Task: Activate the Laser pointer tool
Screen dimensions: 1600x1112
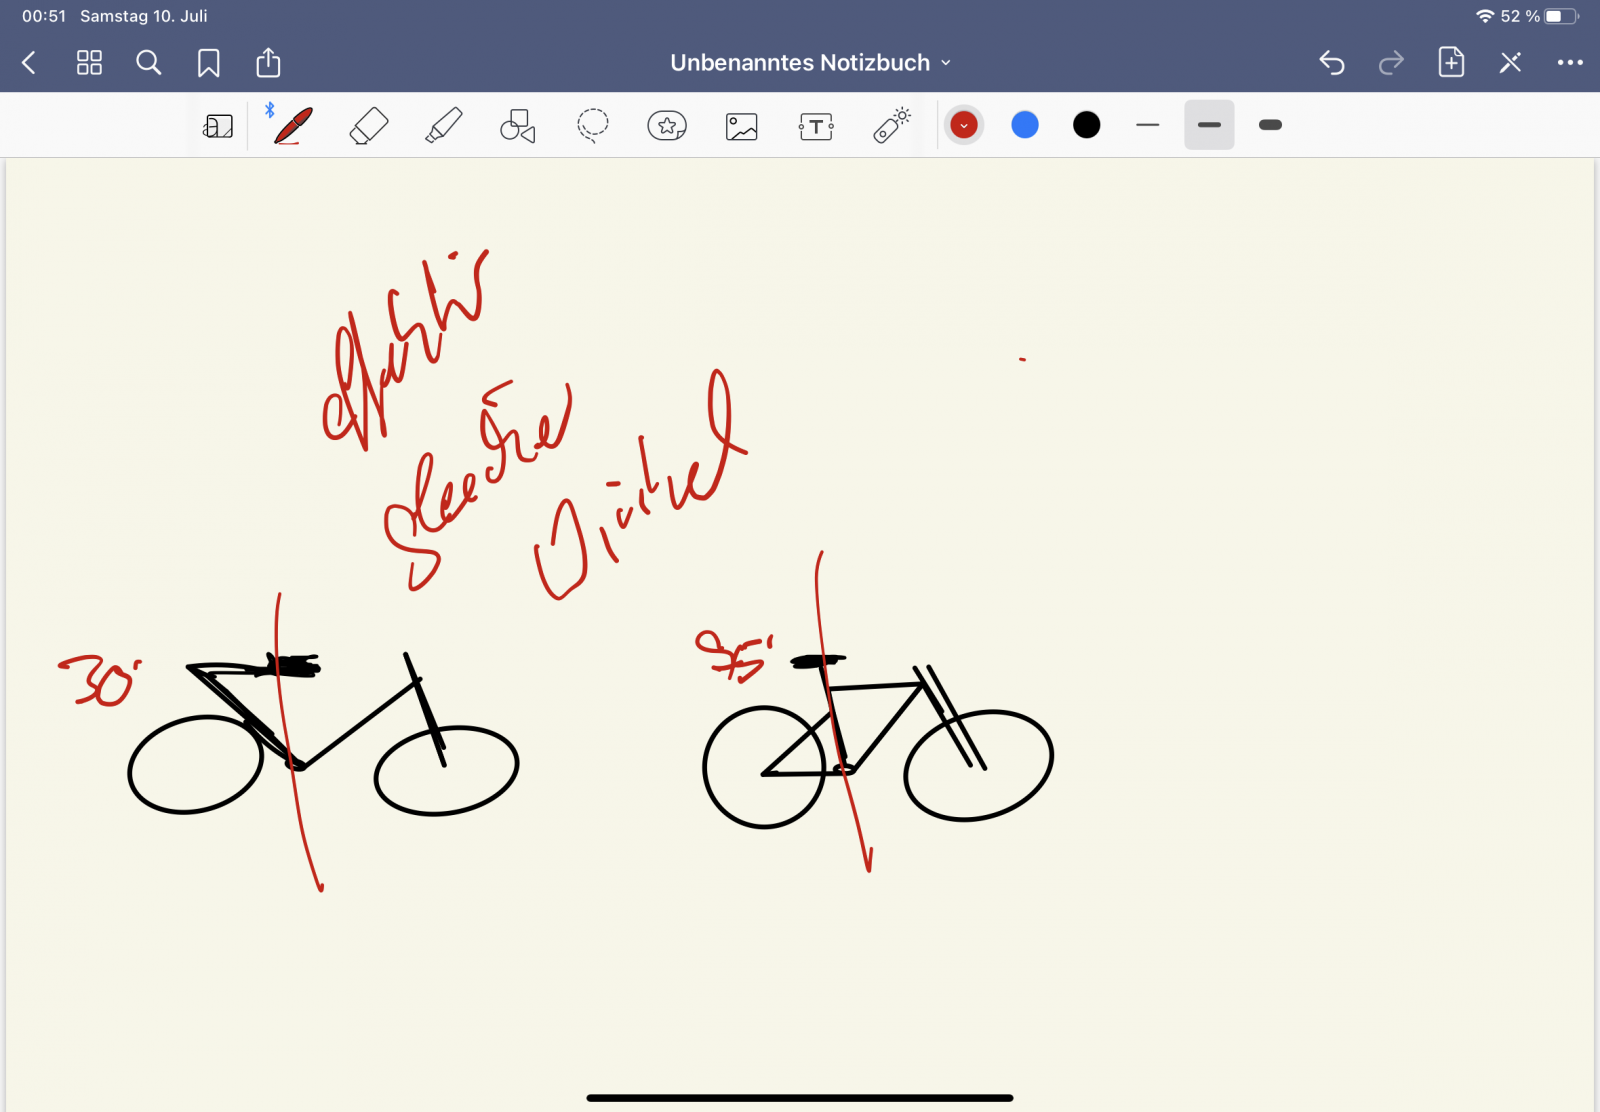Action: click(x=891, y=126)
